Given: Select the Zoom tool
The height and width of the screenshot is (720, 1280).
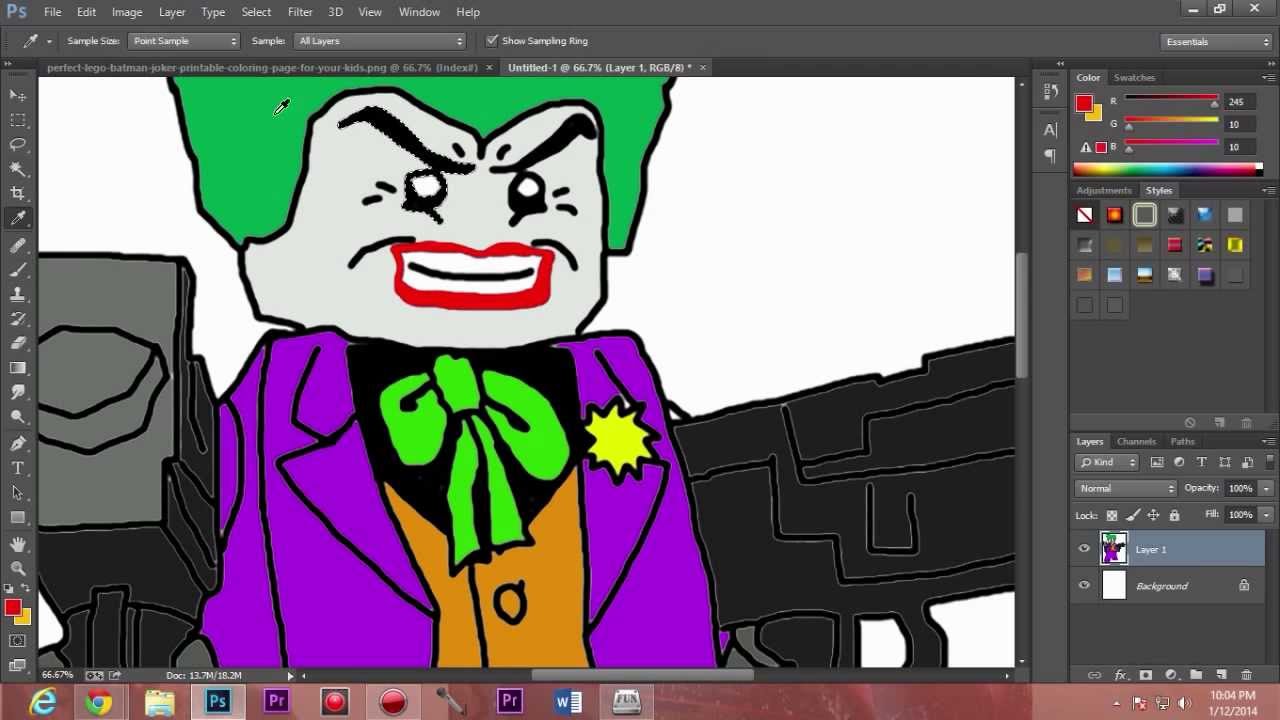Looking at the screenshot, I should point(18,568).
